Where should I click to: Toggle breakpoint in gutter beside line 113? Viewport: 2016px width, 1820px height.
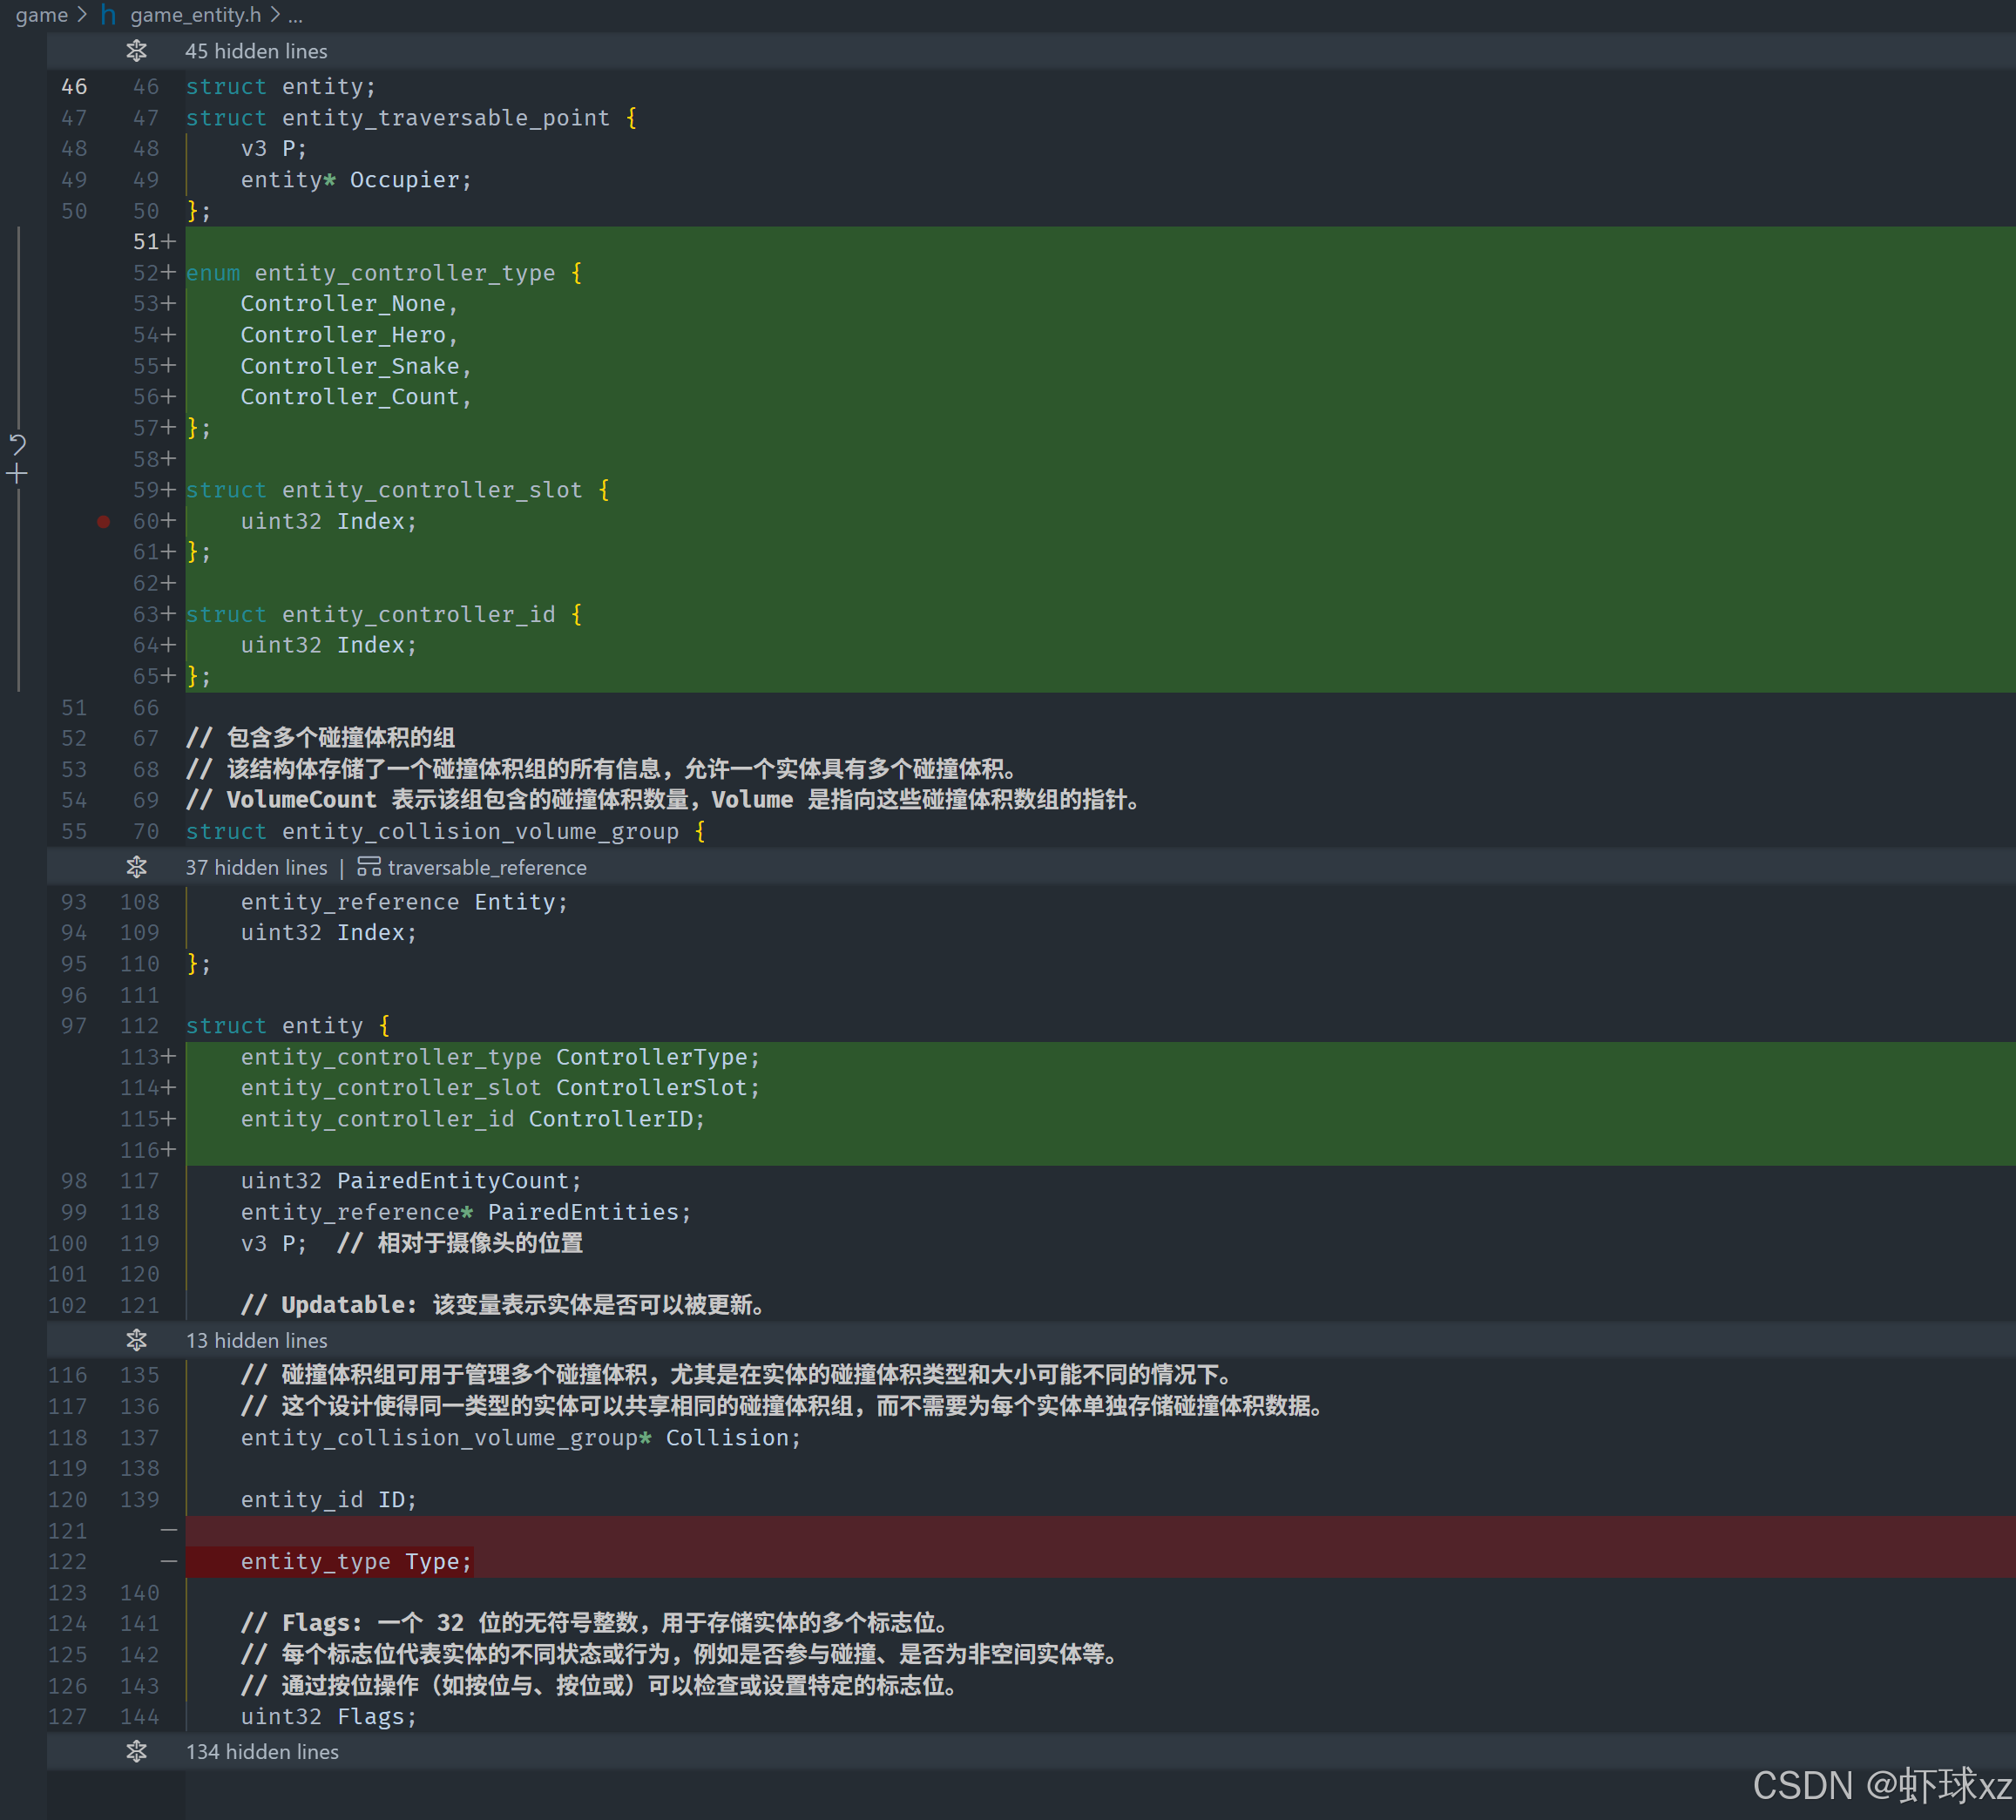click(103, 1057)
